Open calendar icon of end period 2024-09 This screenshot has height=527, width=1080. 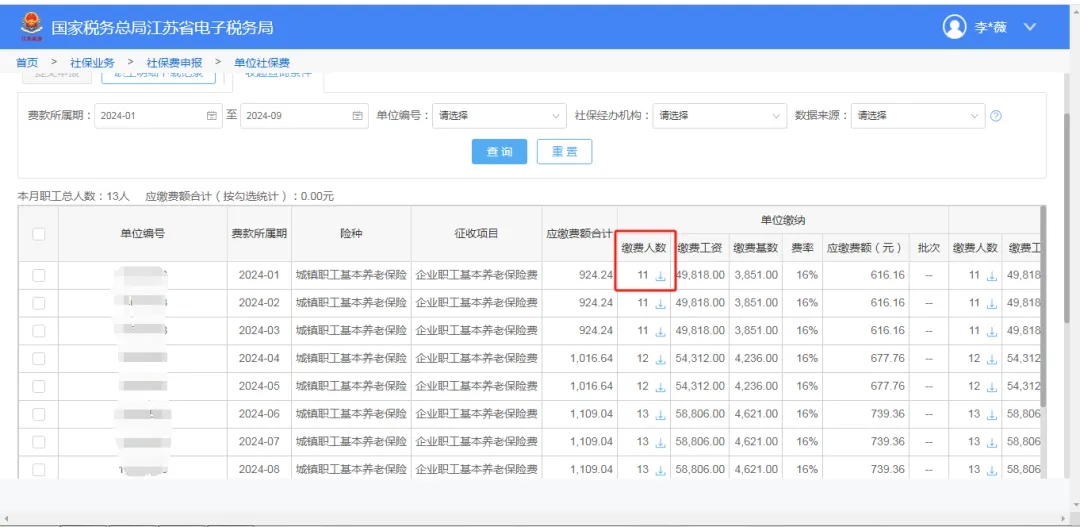[358, 116]
